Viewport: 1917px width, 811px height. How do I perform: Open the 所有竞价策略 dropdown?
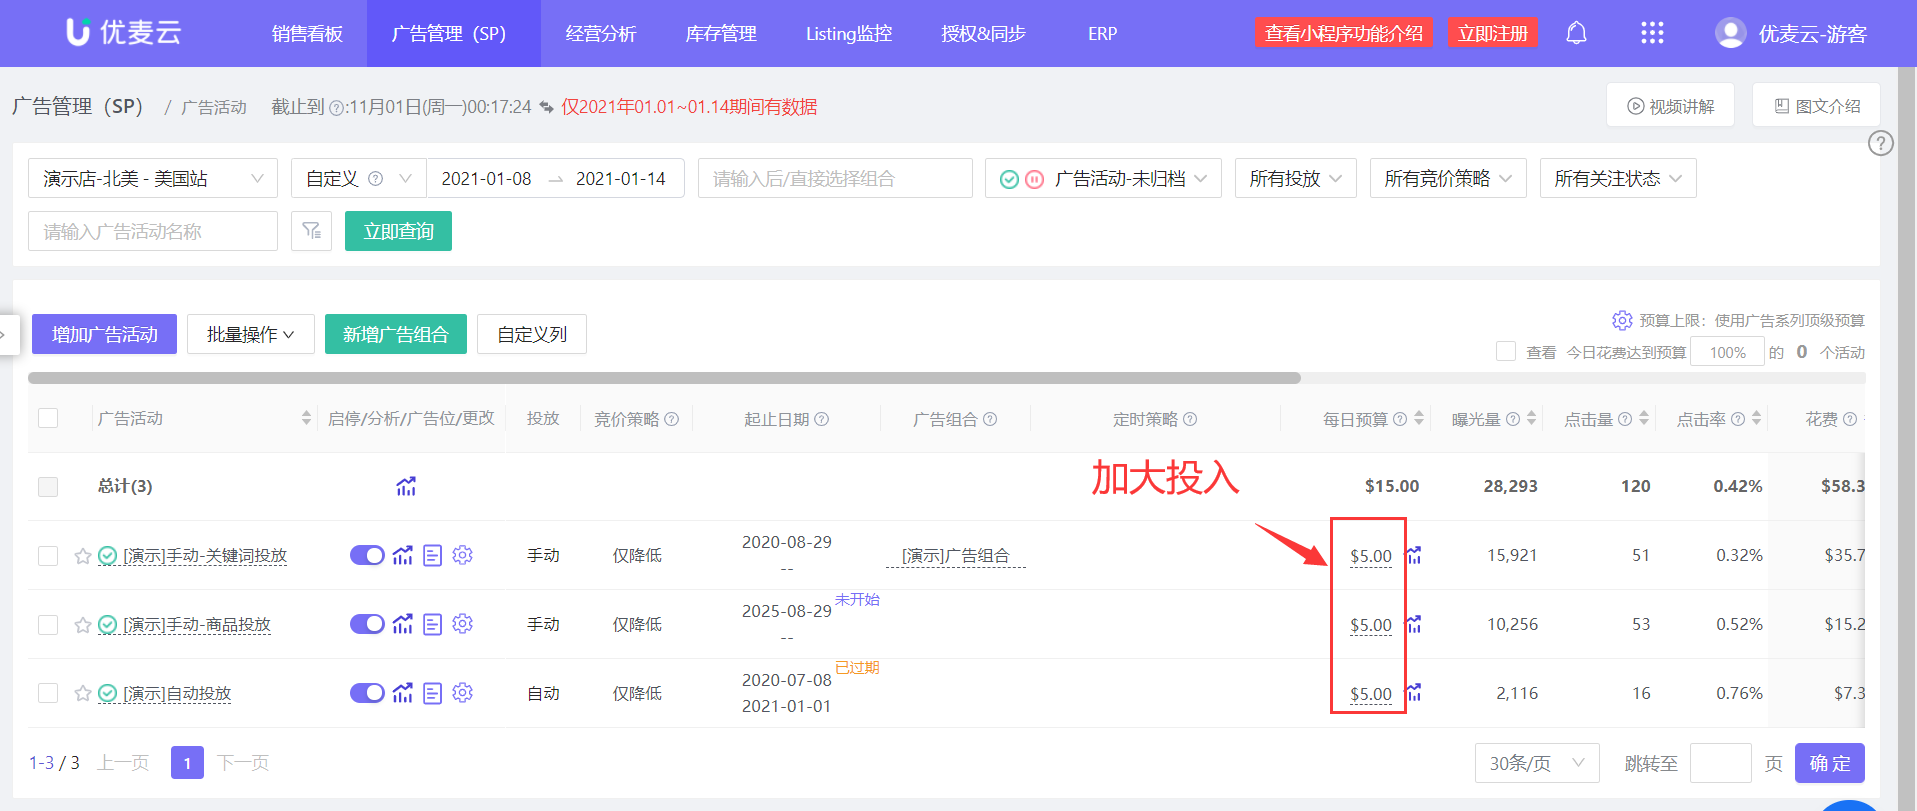(x=1447, y=178)
